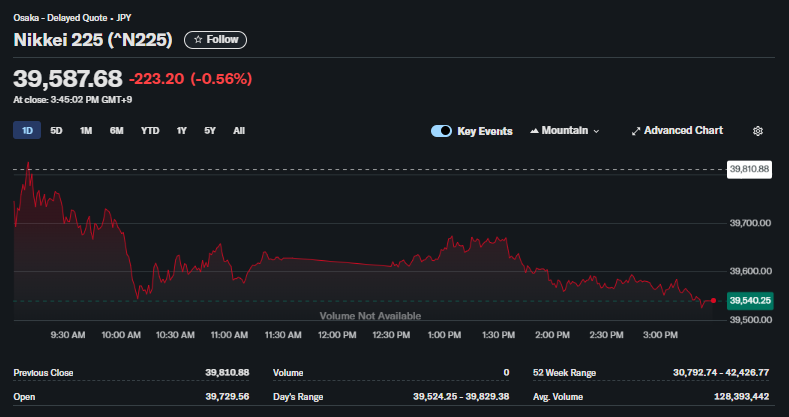Click the Volume Not Available text
Viewport: 789px width, 417px height.
[370, 316]
